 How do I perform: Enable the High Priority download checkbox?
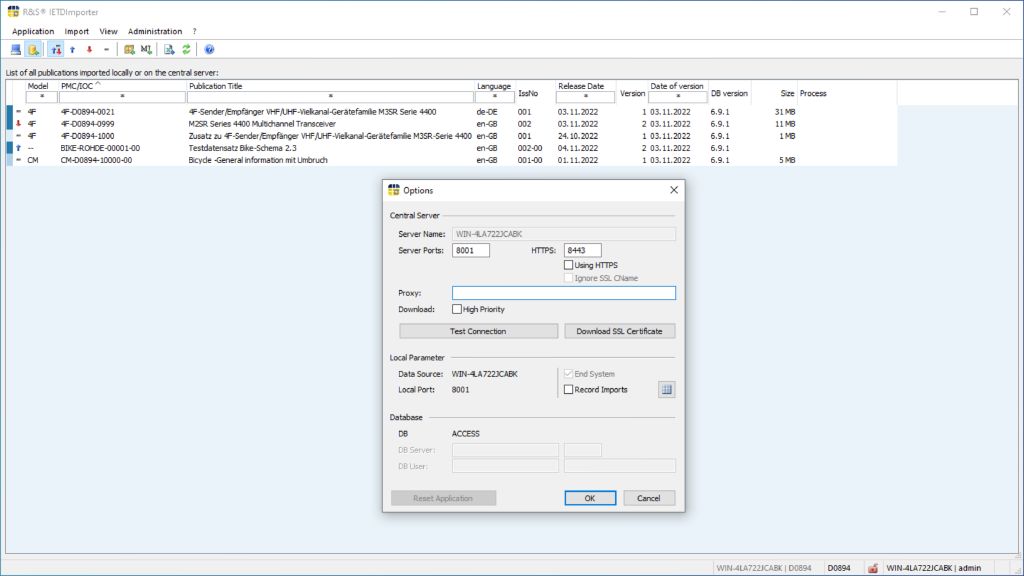click(x=456, y=309)
